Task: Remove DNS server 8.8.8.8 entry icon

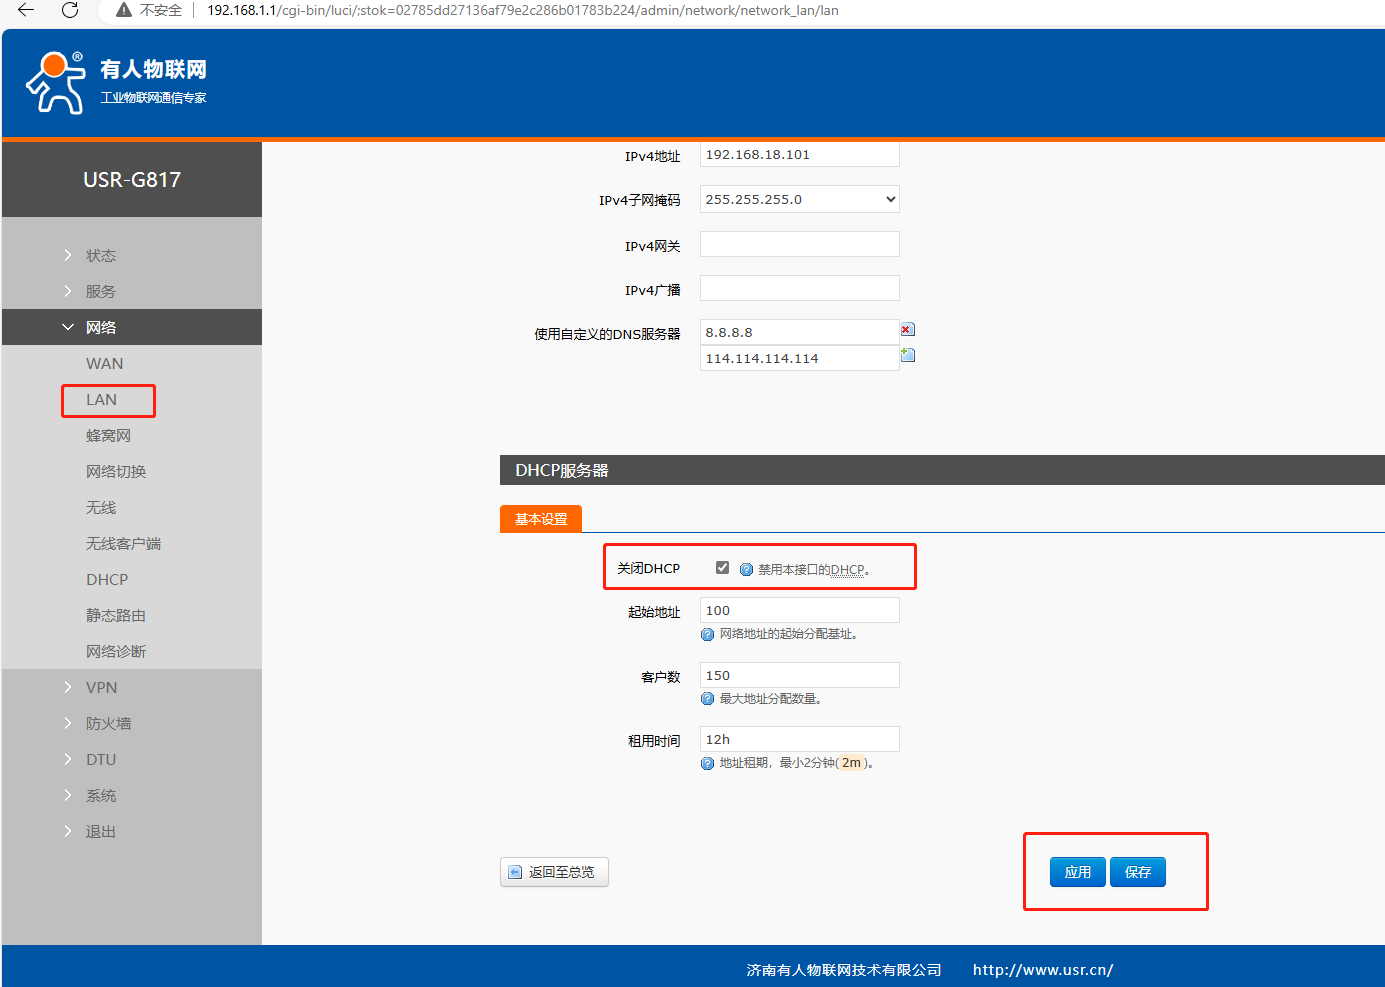Action: pyautogui.click(x=907, y=330)
